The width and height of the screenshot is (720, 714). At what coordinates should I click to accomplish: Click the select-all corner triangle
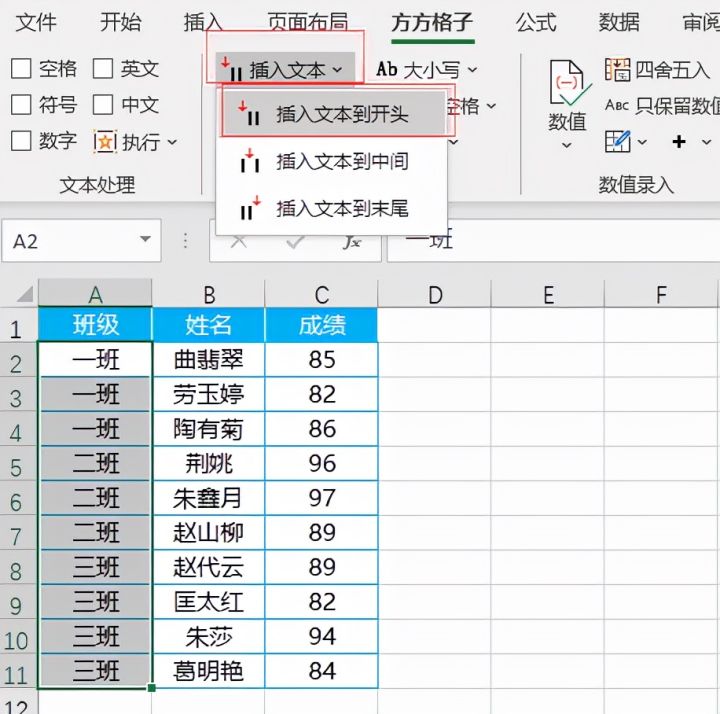coord(24,294)
